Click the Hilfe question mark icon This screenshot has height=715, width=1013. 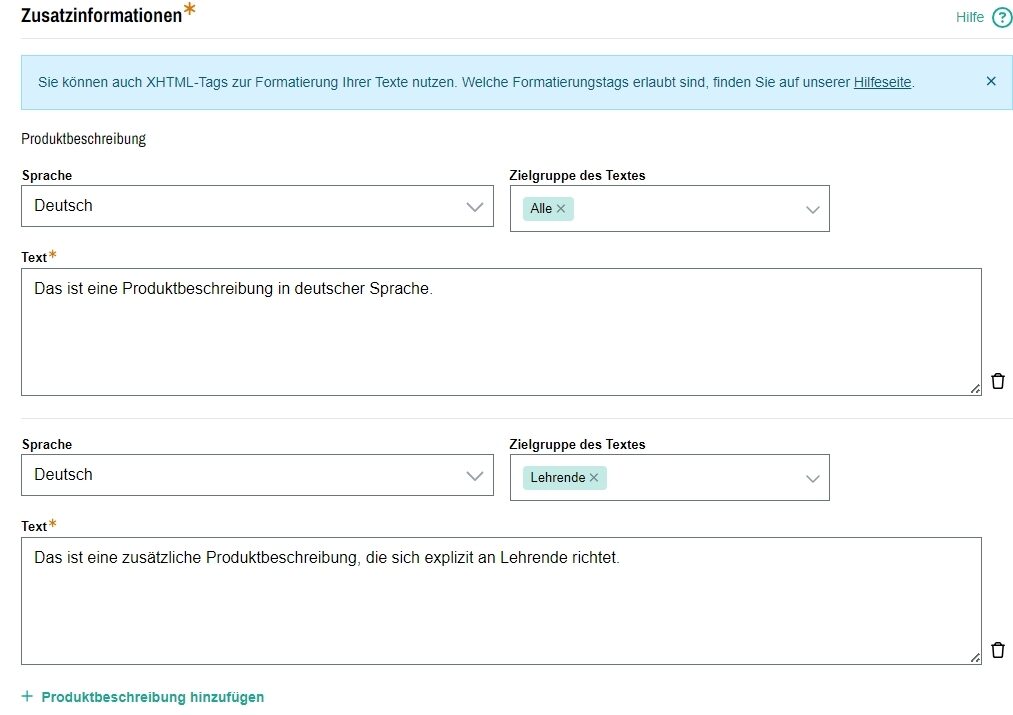(x=1001, y=18)
